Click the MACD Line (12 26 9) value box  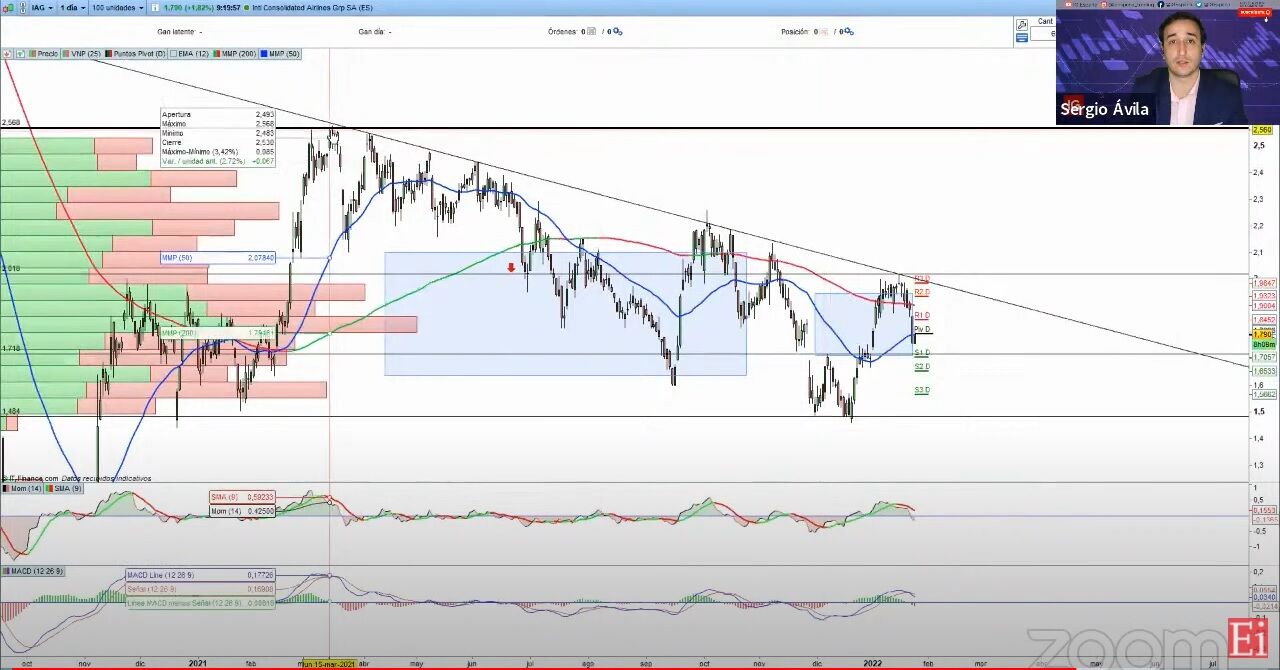(x=201, y=575)
